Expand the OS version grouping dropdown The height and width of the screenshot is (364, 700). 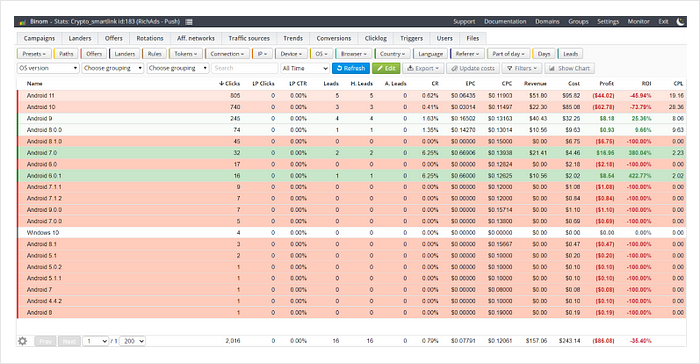click(48, 68)
